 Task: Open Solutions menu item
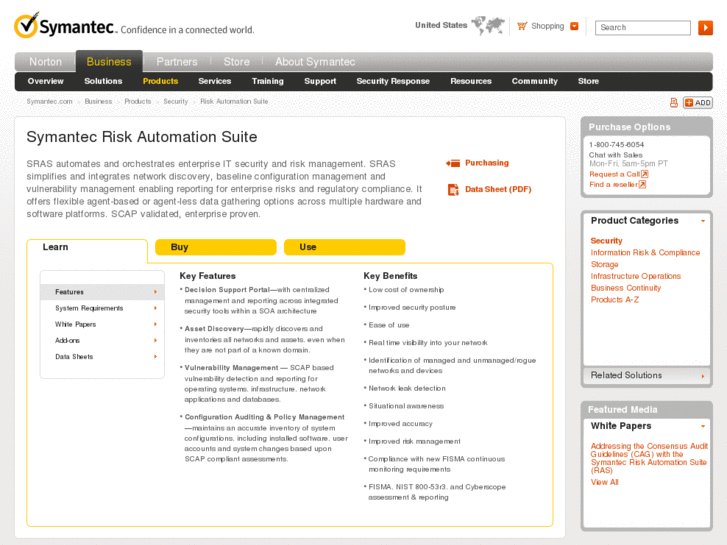tap(103, 81)
